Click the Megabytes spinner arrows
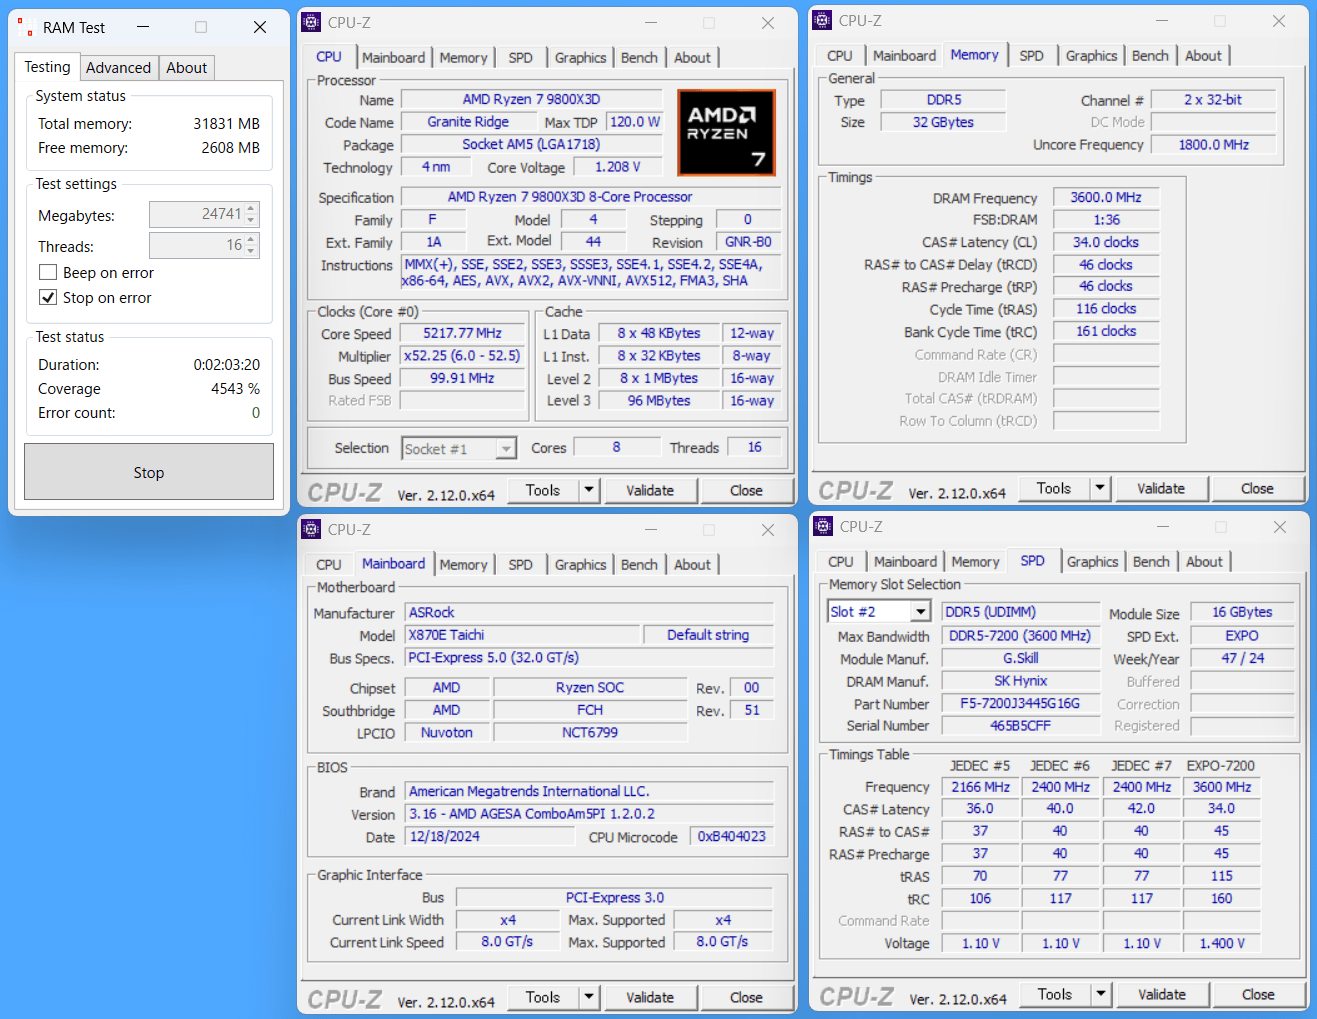 [252, 214]
